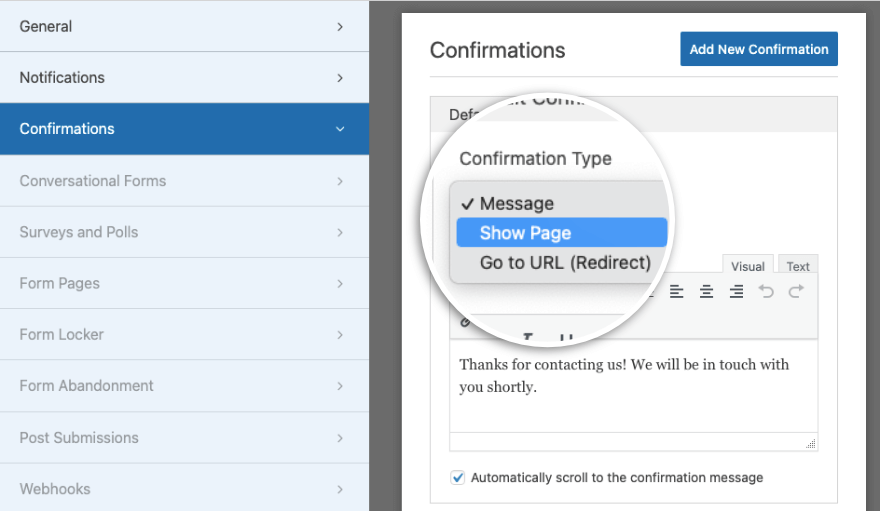
Task: Toggle Automatically scroll to confirmation message checkbox
Action: point(457,477)
